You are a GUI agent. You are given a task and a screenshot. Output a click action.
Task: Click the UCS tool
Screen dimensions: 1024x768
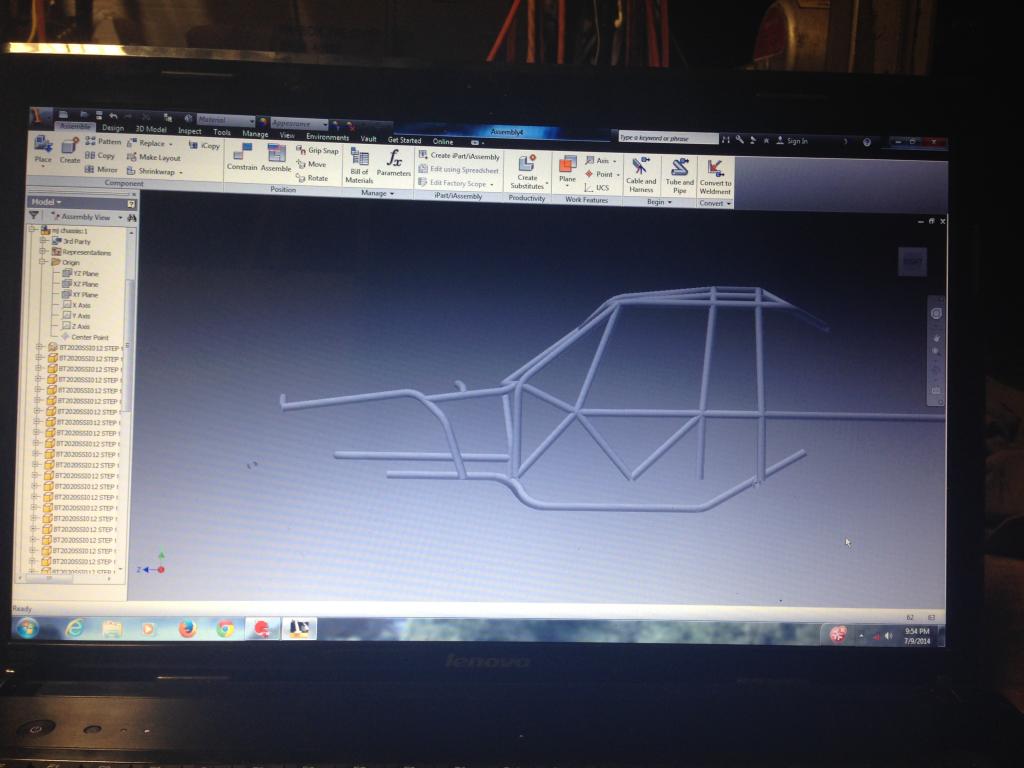click(597, 188)
